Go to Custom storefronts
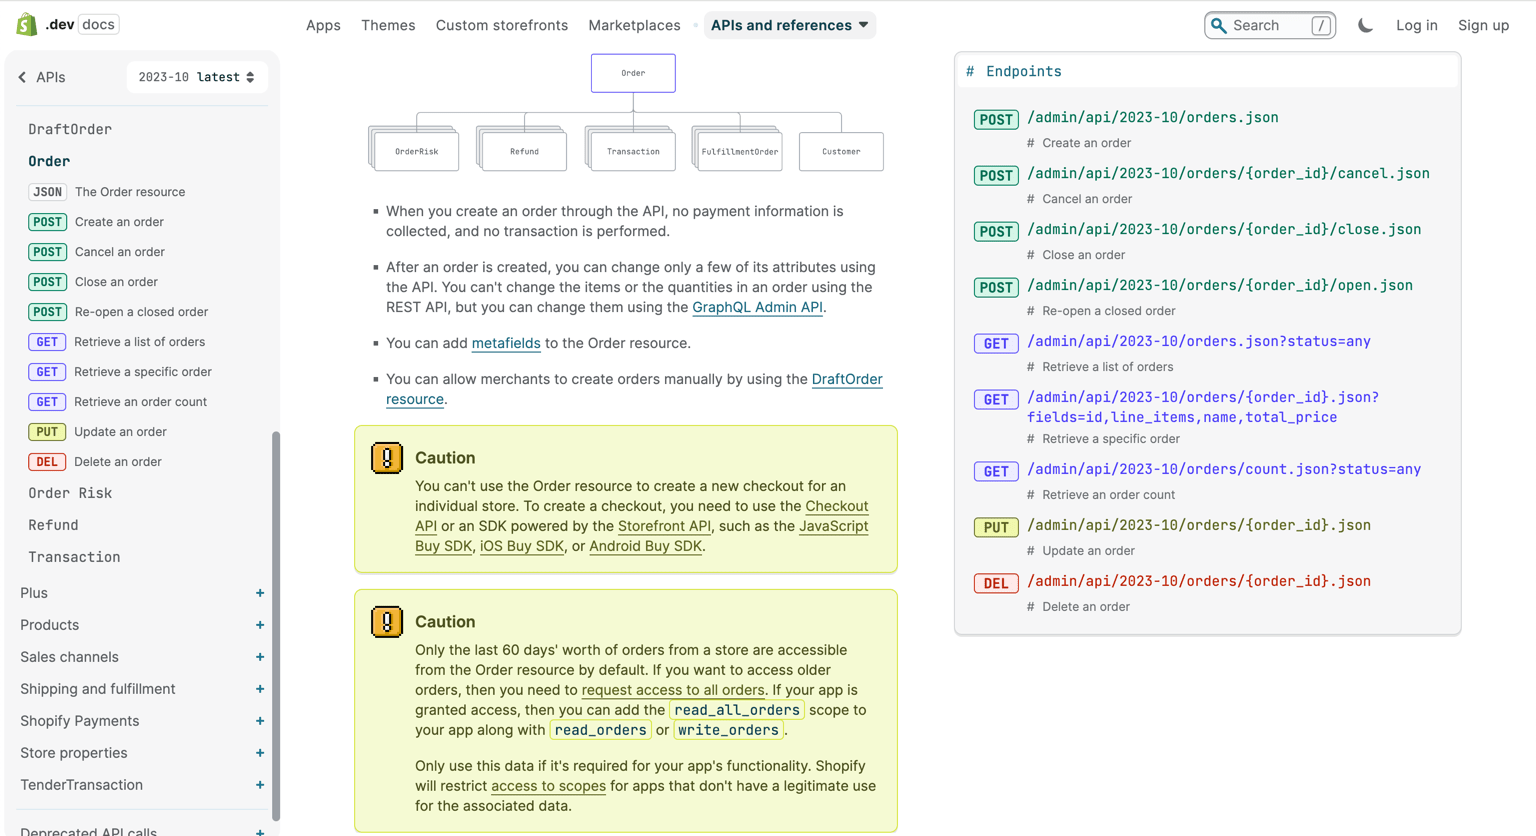Image resolution: width=1536 pixels, height=836 pixels. (501, 25)
